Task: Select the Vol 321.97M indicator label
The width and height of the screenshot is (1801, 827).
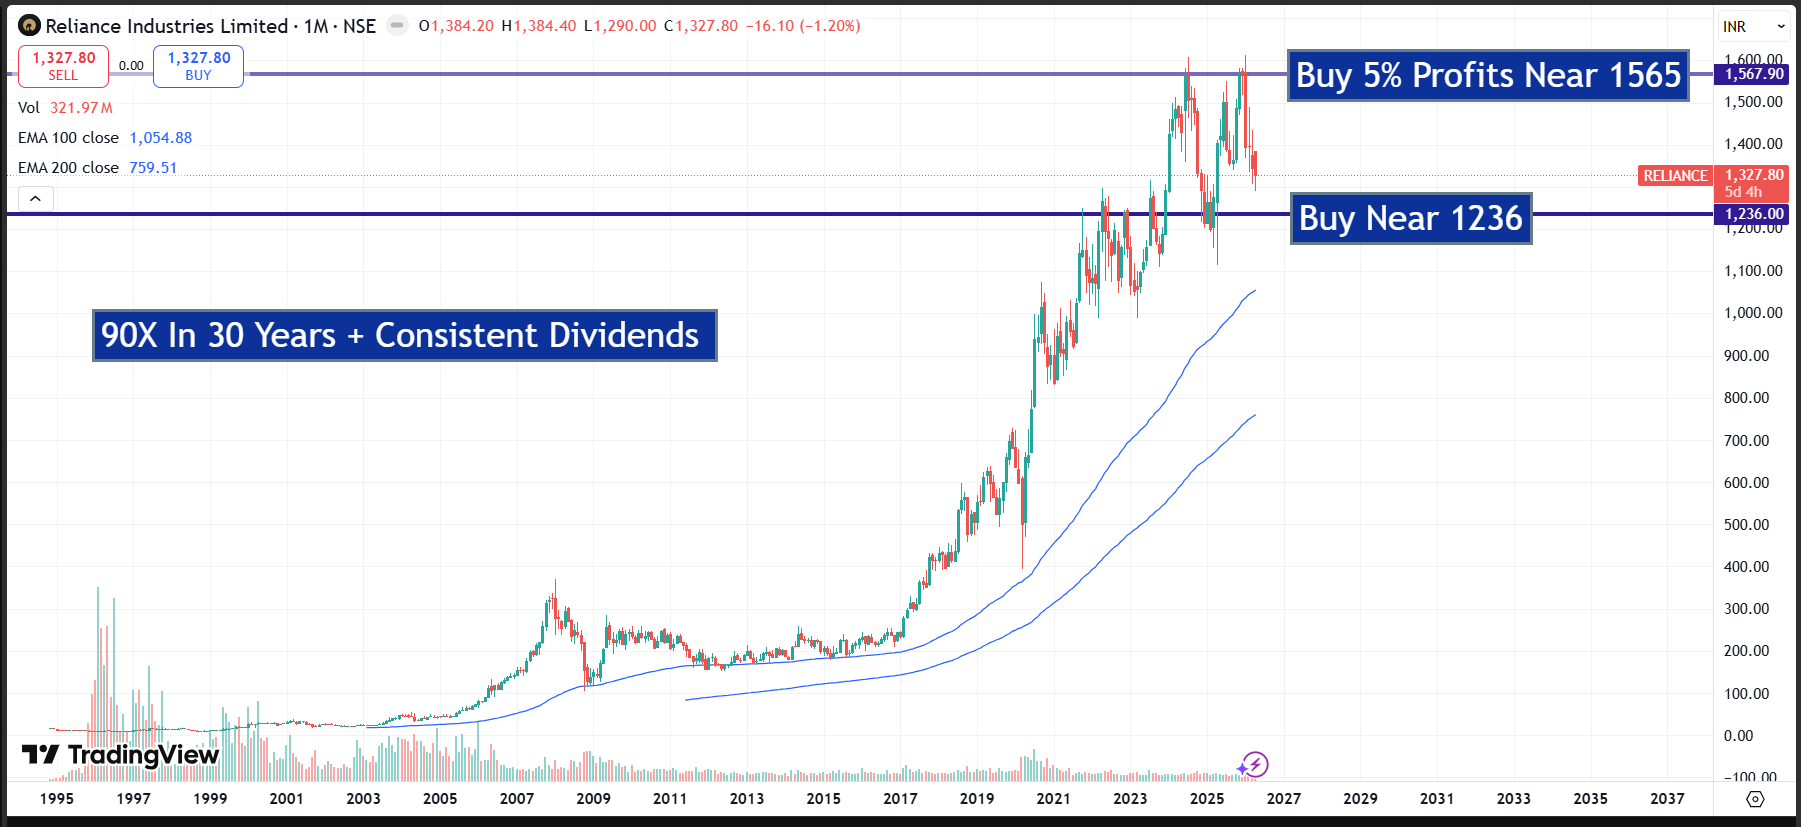Action: click(65, 108)
